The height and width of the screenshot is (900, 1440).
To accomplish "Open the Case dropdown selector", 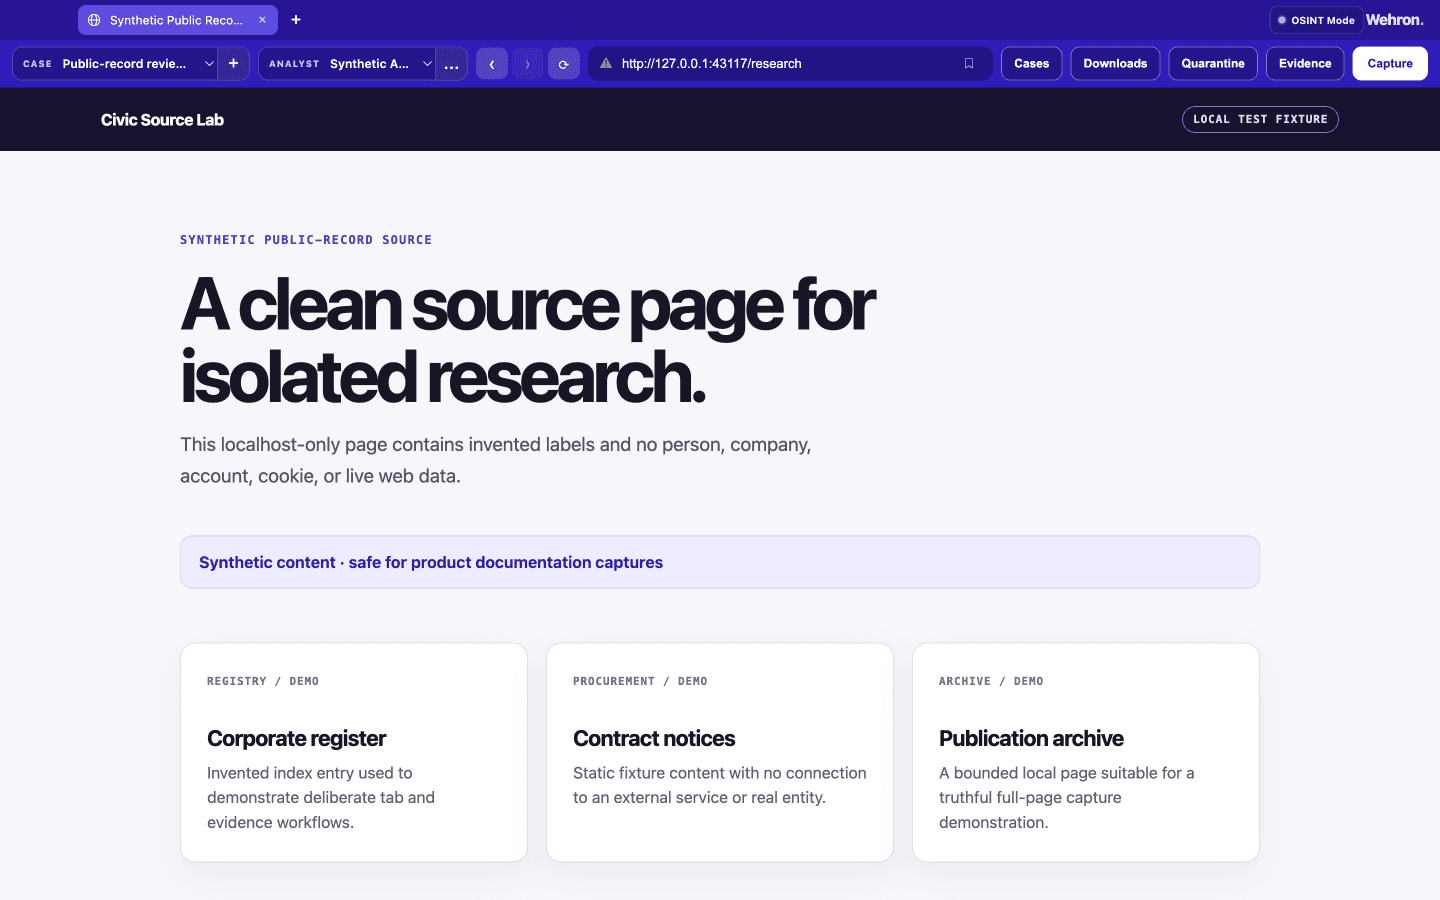I will 115,63.
